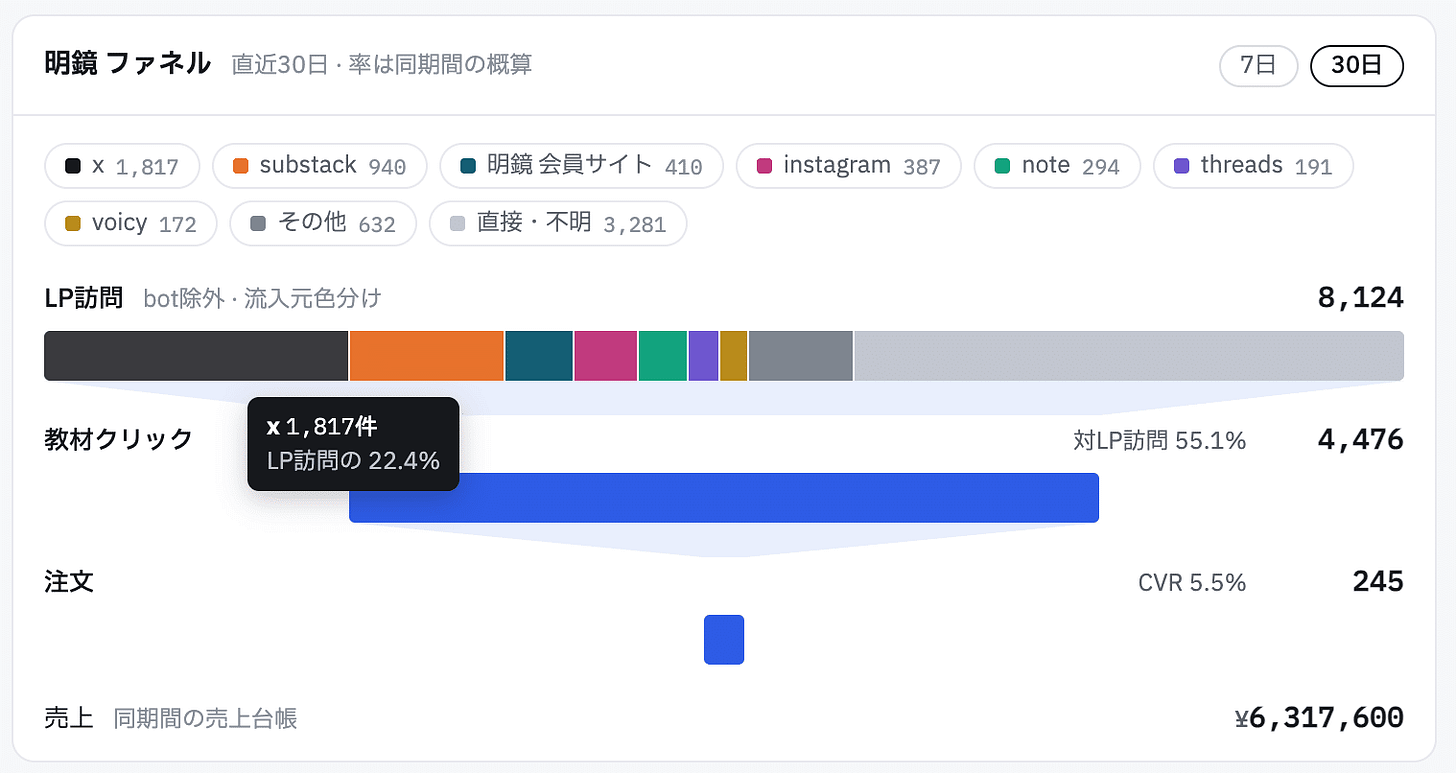This screenshot has height=773, width=1456.
Task: Toggle the substack source filter chip
Action: tap(320, 166)
